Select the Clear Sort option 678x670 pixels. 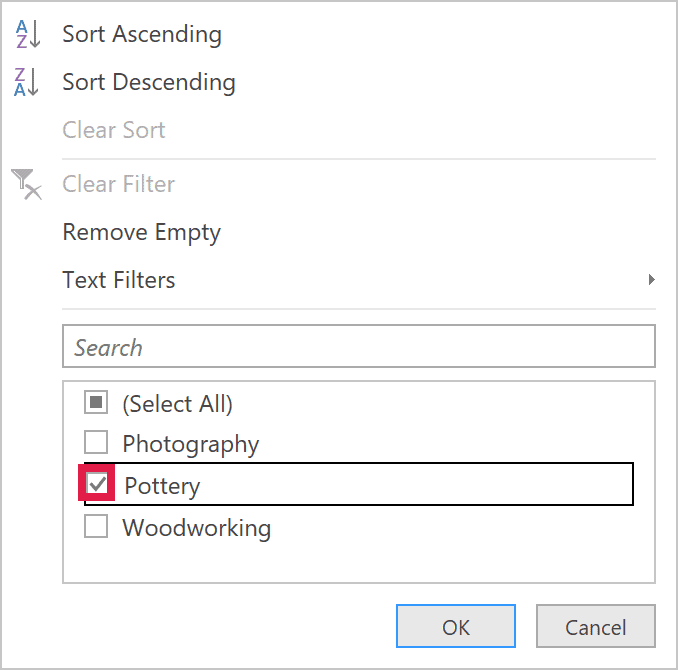pyautogui.click(x=114, y=130)
